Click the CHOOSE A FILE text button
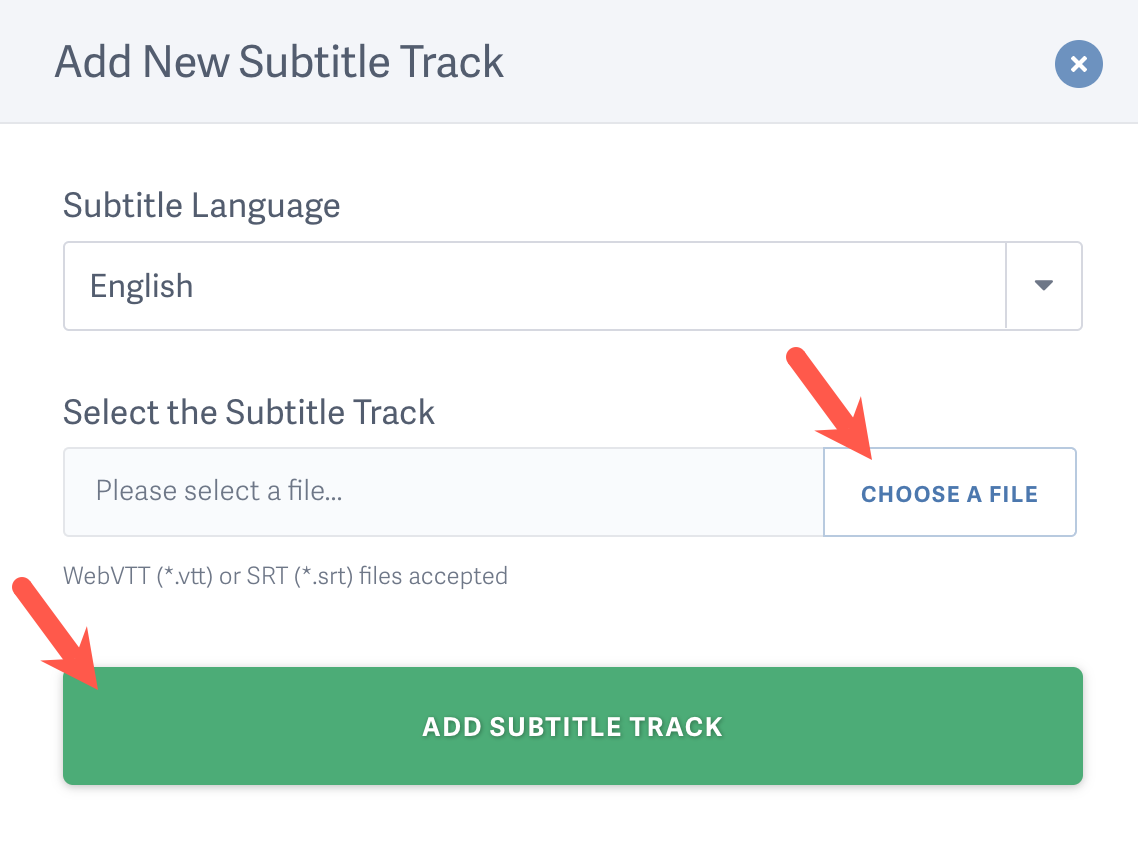Screen dimensions: 1138x854 point(949,492)
